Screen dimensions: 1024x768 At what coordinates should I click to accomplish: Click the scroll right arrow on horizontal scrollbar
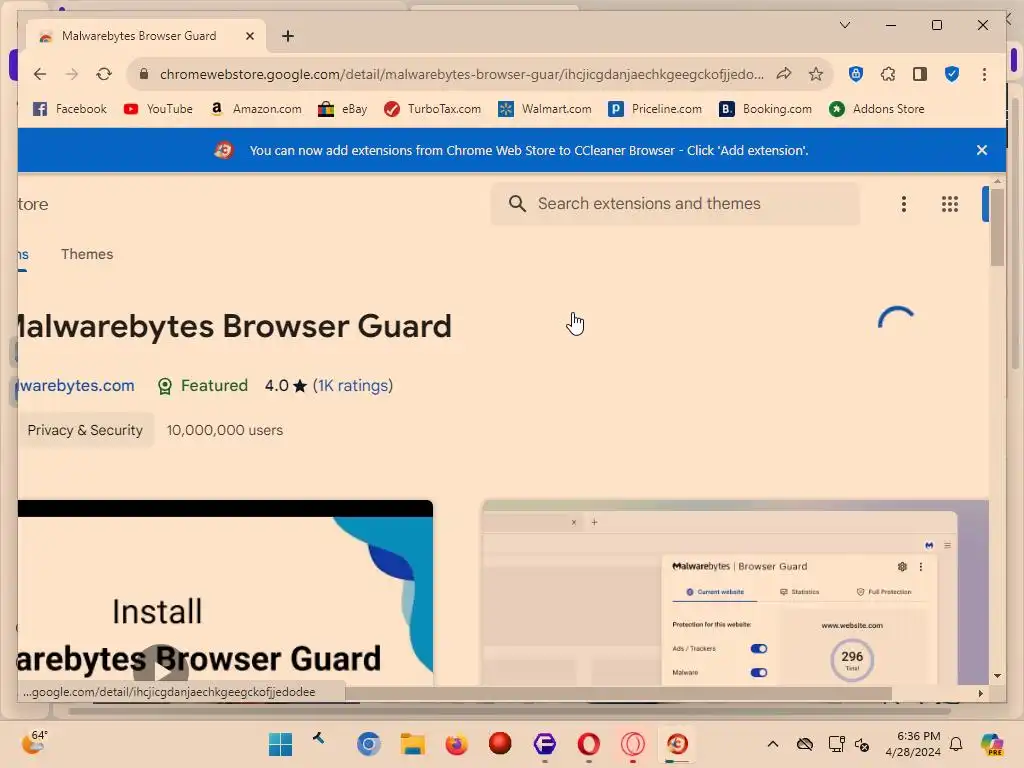click(x=980, y=694)
